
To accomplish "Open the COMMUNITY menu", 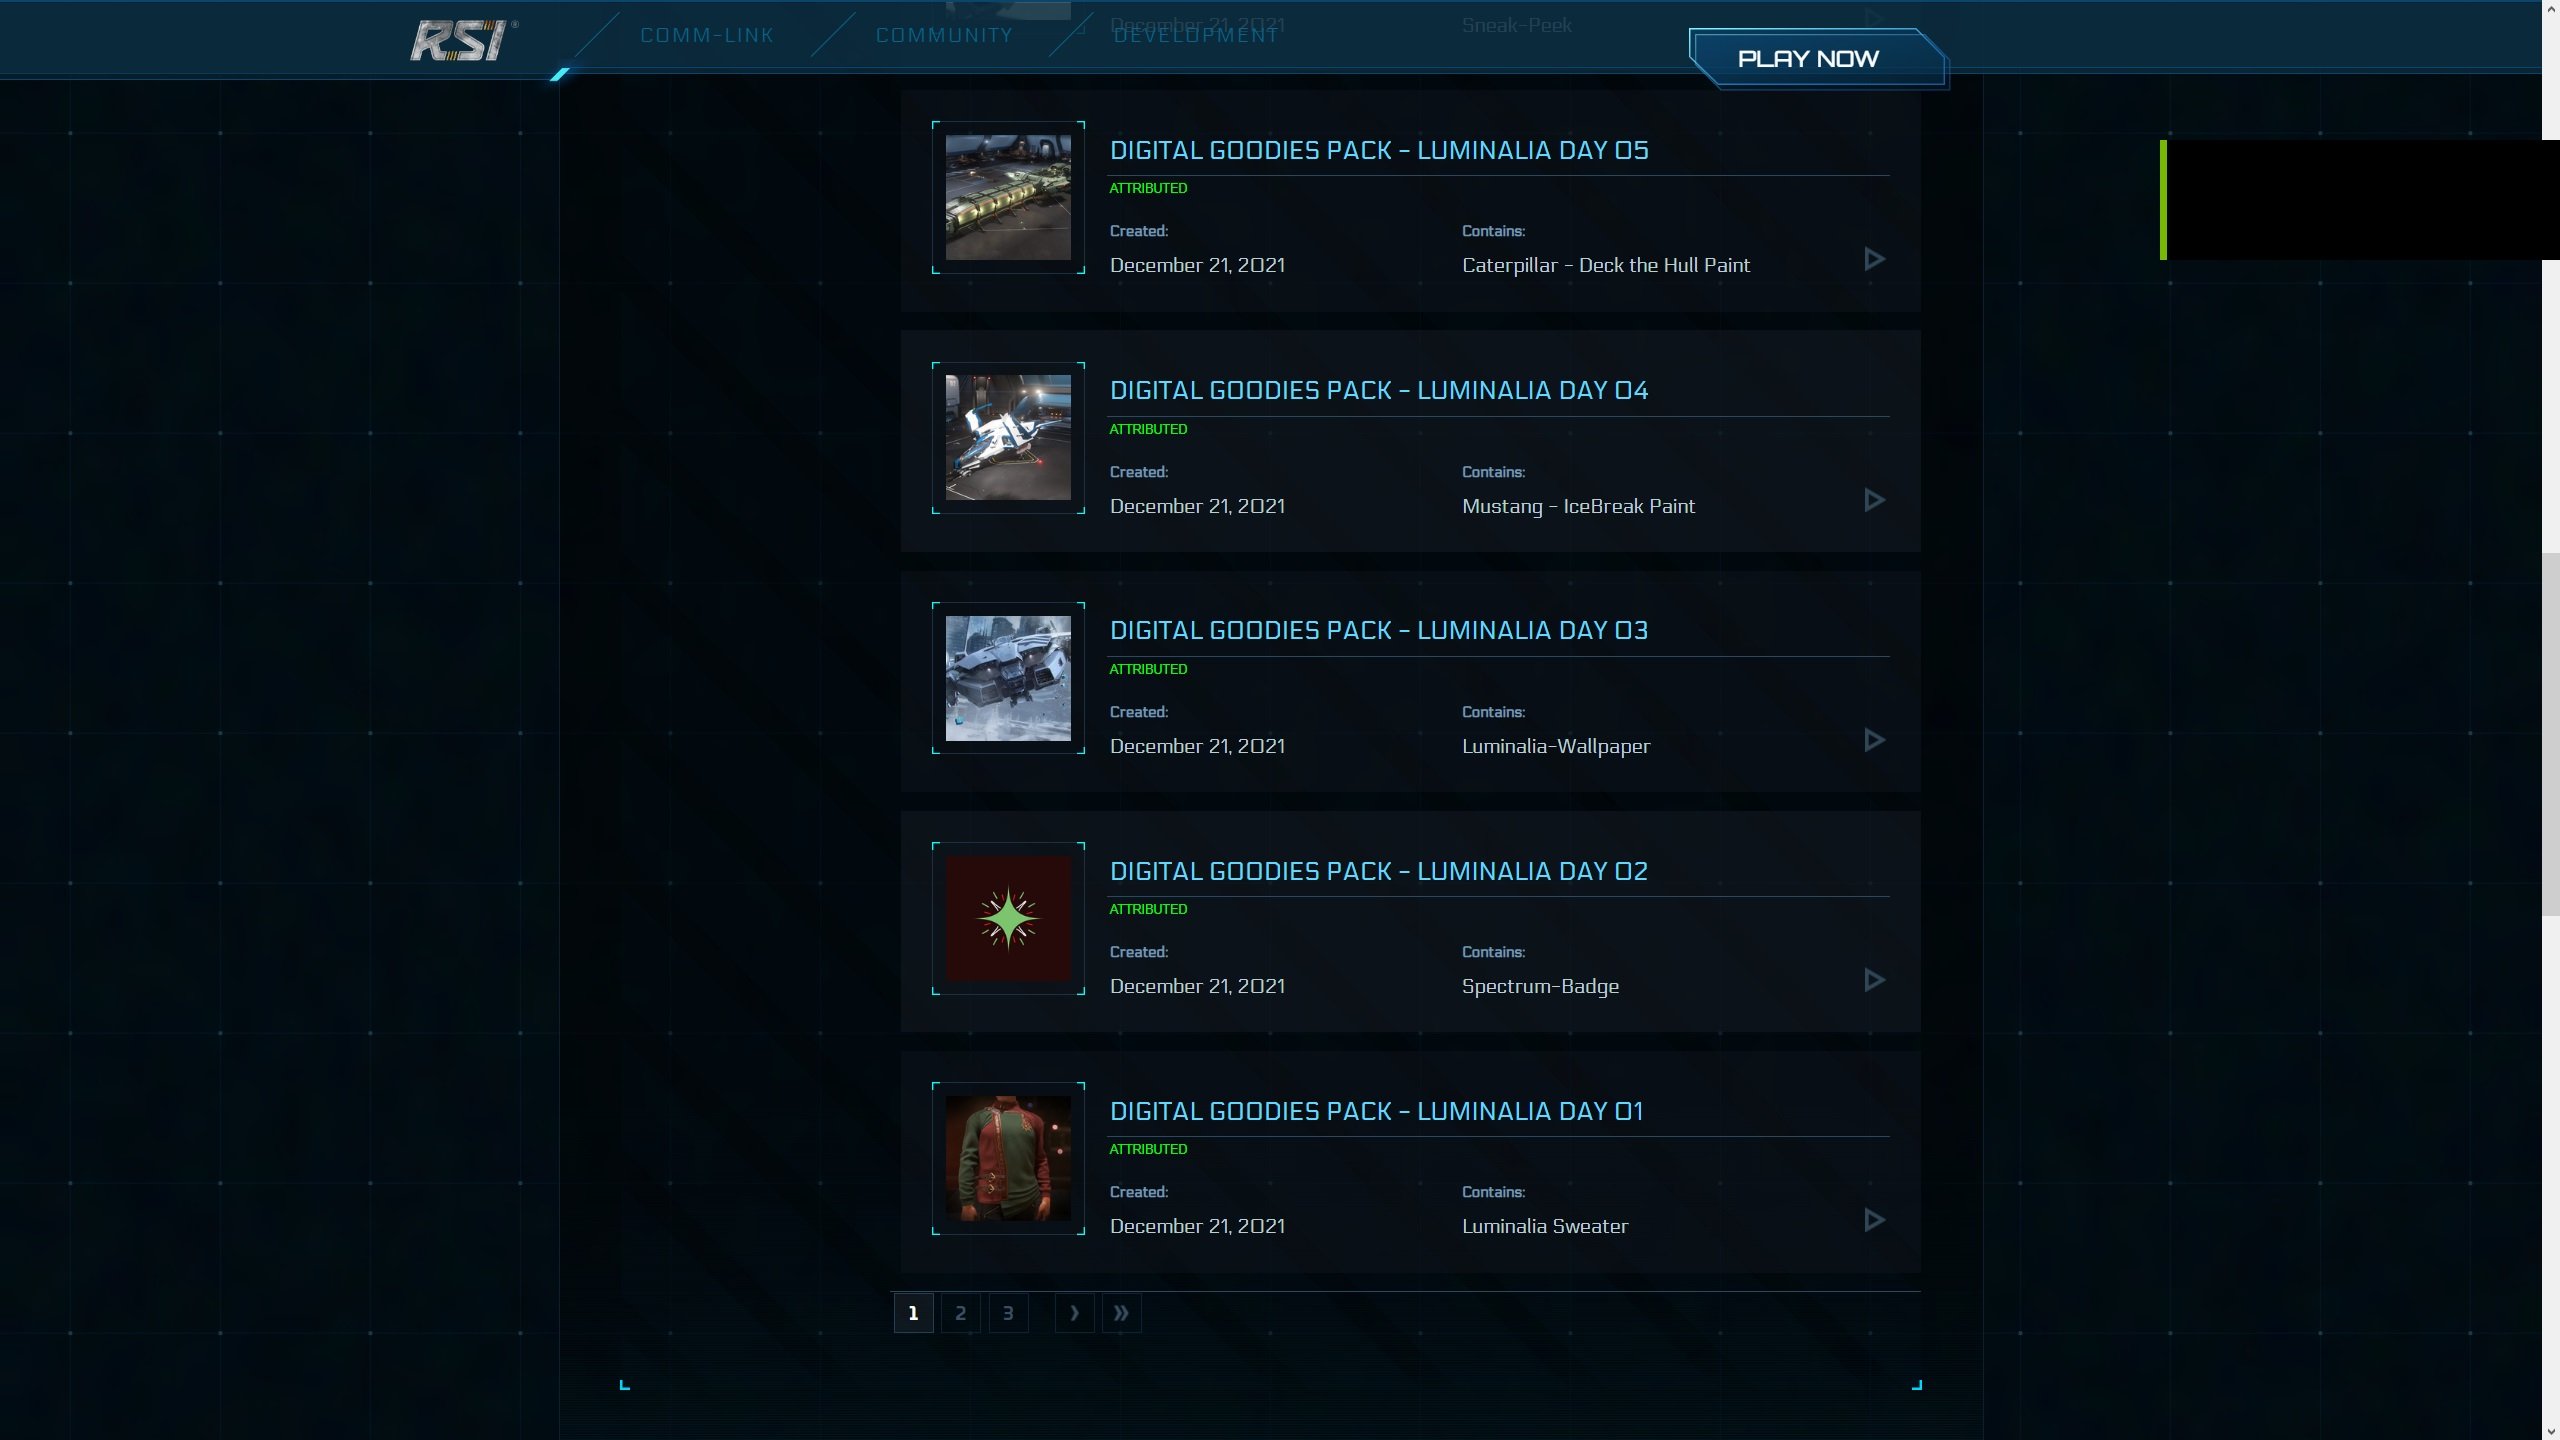I will 944,35.
